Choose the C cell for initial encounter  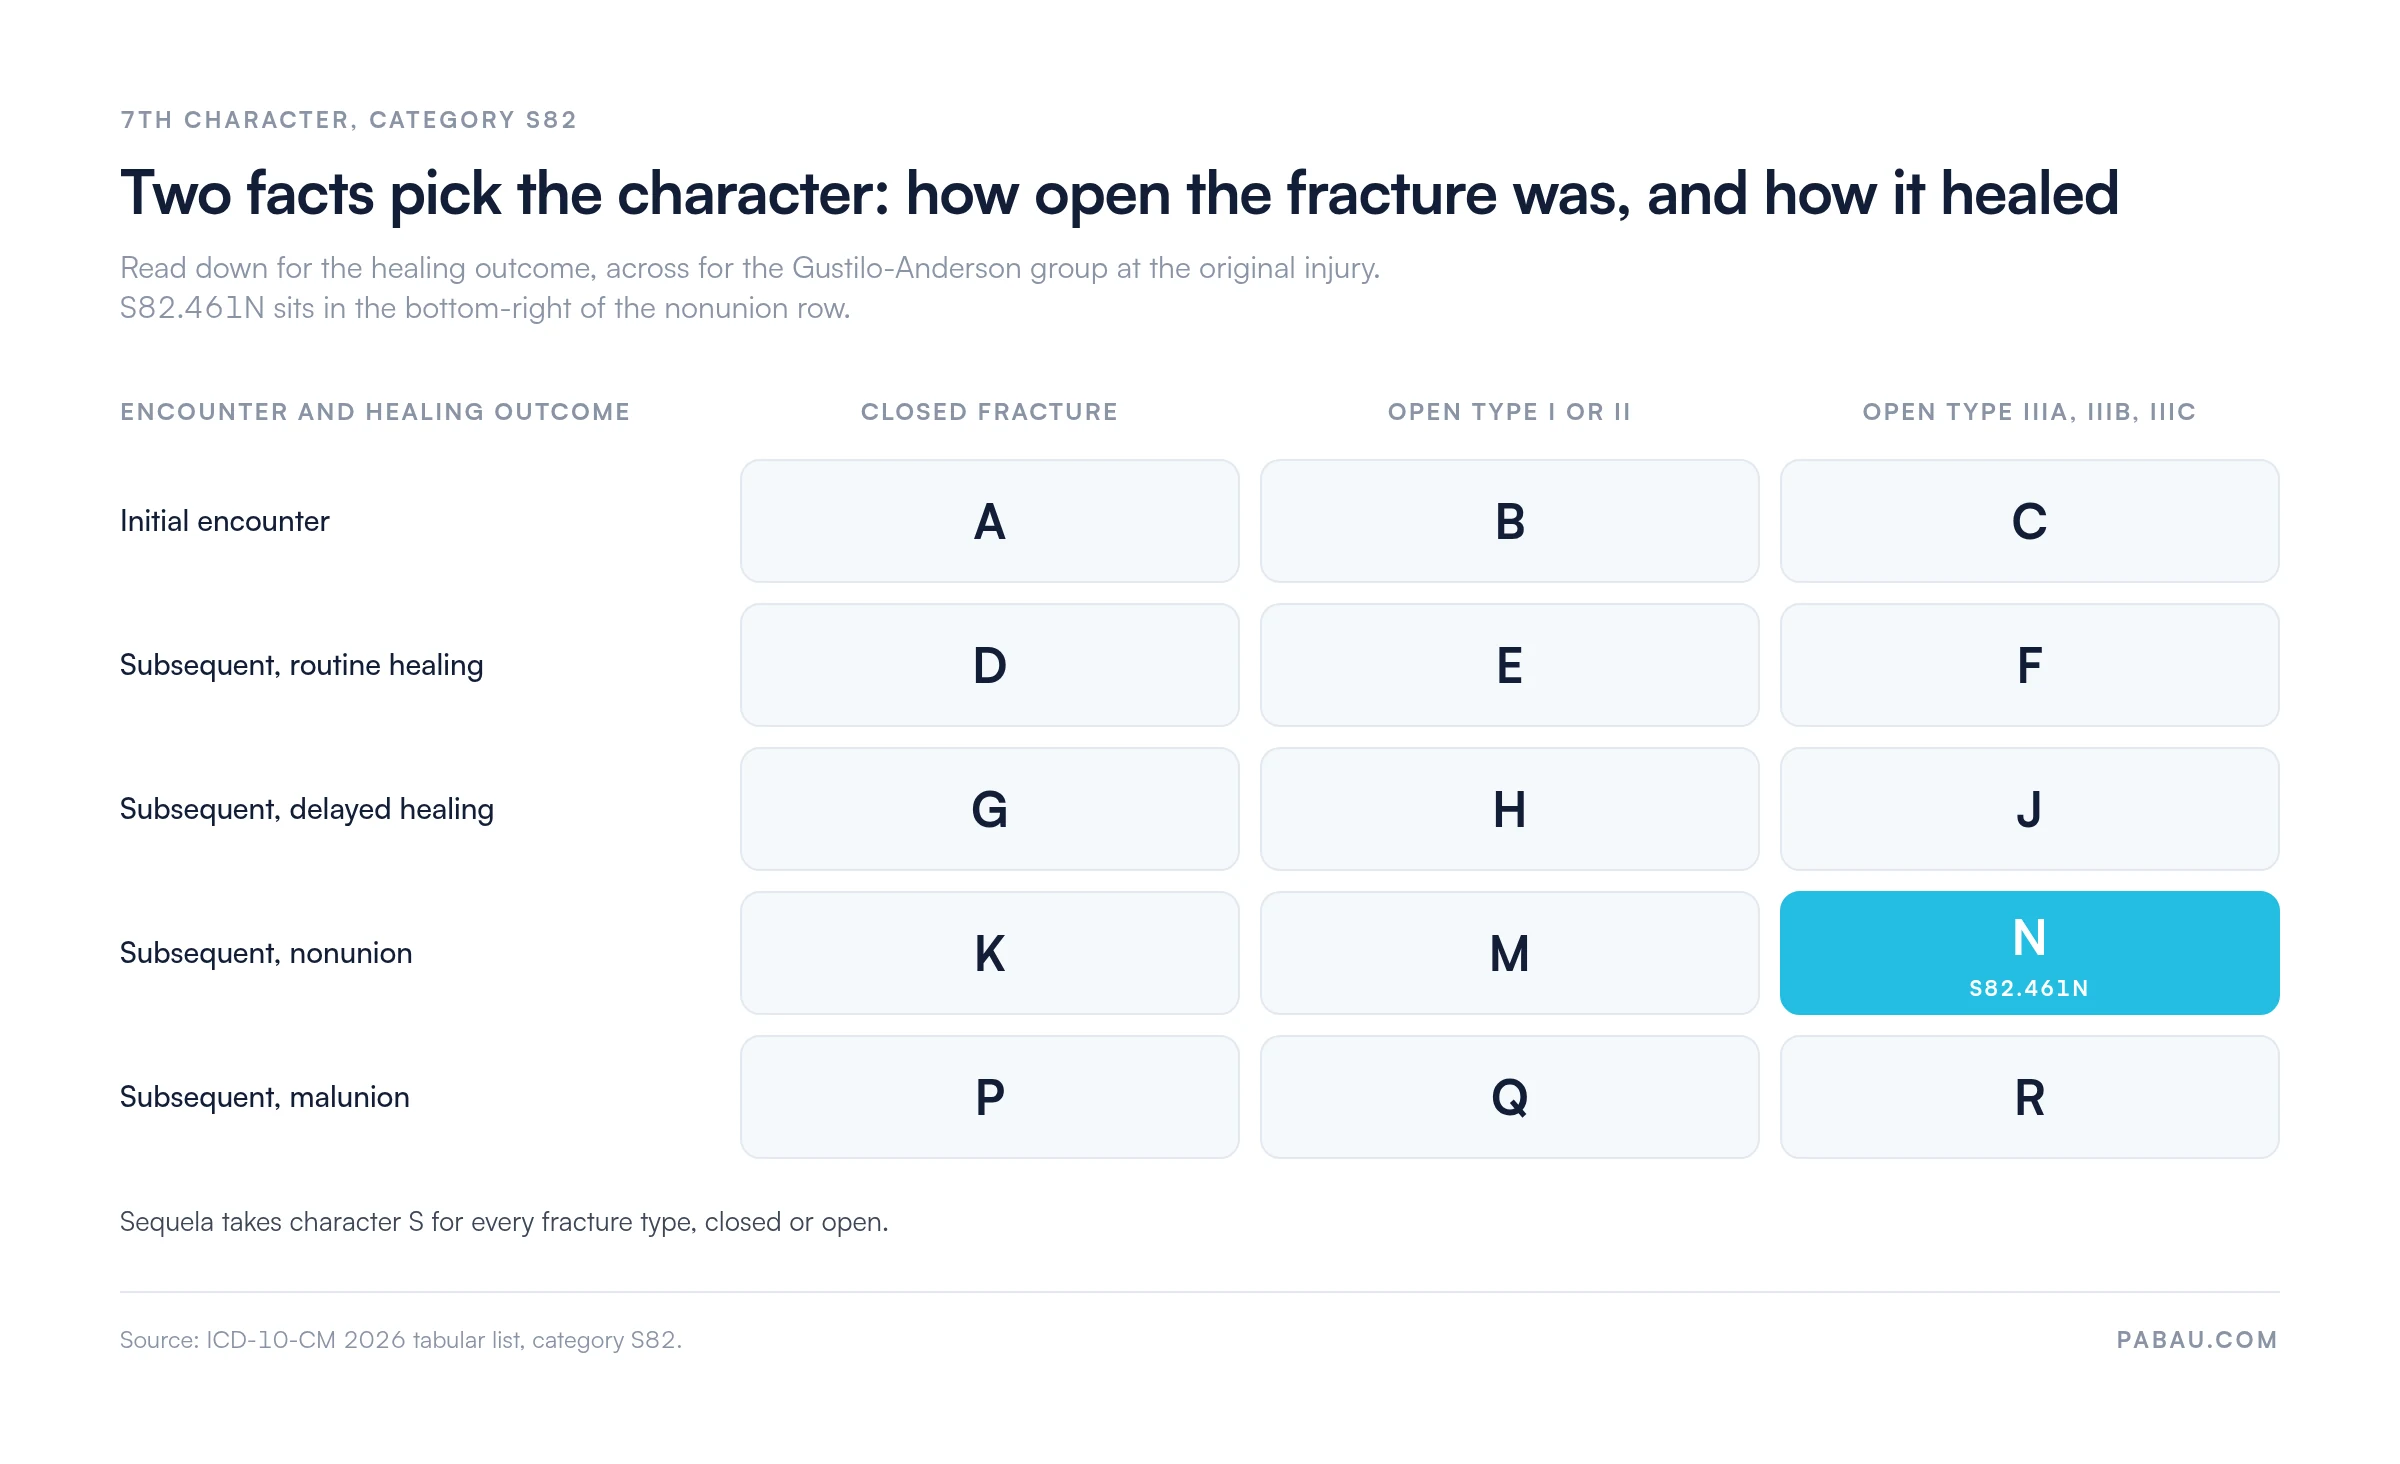[x=2029, y=521]
